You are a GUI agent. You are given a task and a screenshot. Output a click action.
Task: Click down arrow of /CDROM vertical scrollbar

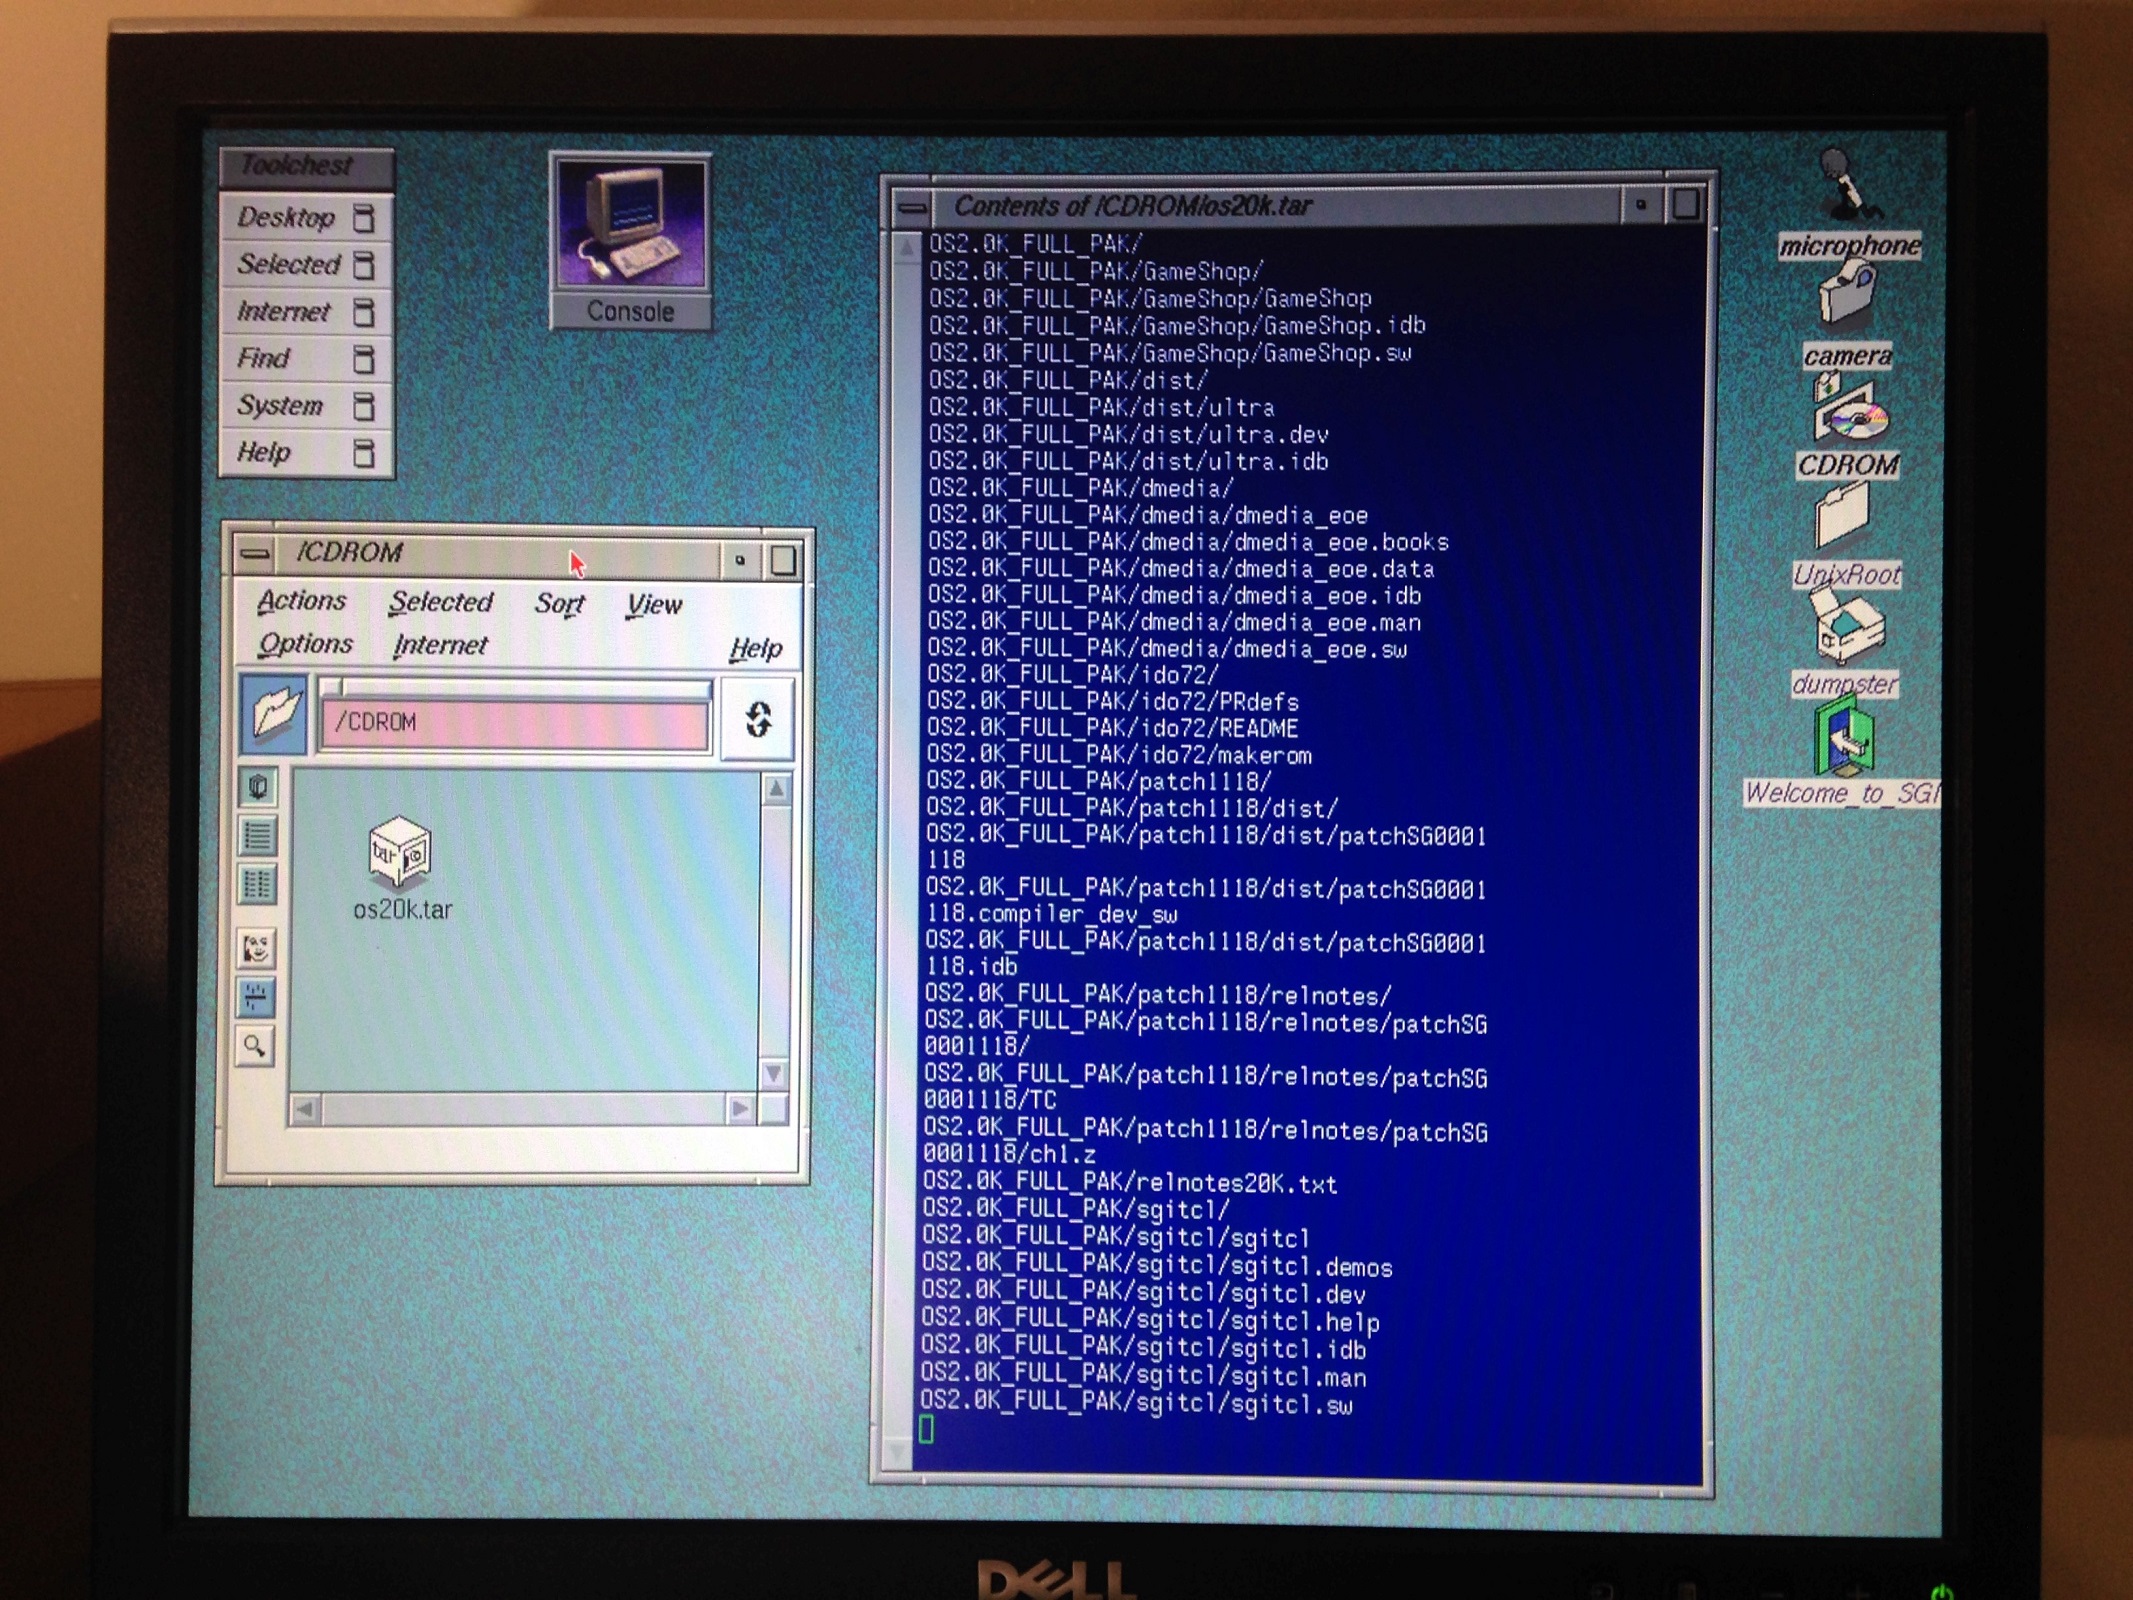(x=774, y=1075)
